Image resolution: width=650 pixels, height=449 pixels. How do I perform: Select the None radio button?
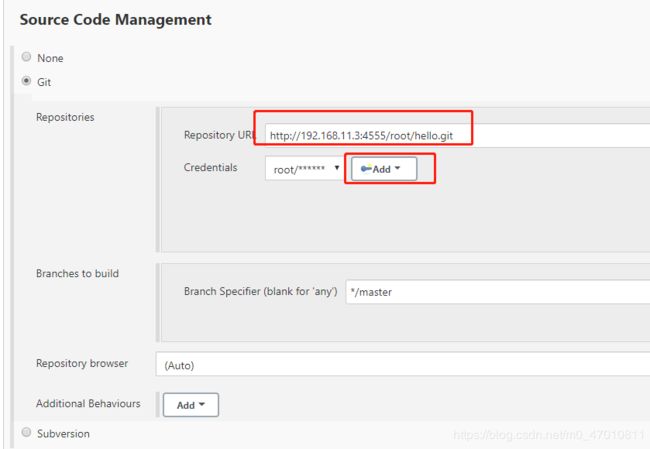[x=26, y=57]
